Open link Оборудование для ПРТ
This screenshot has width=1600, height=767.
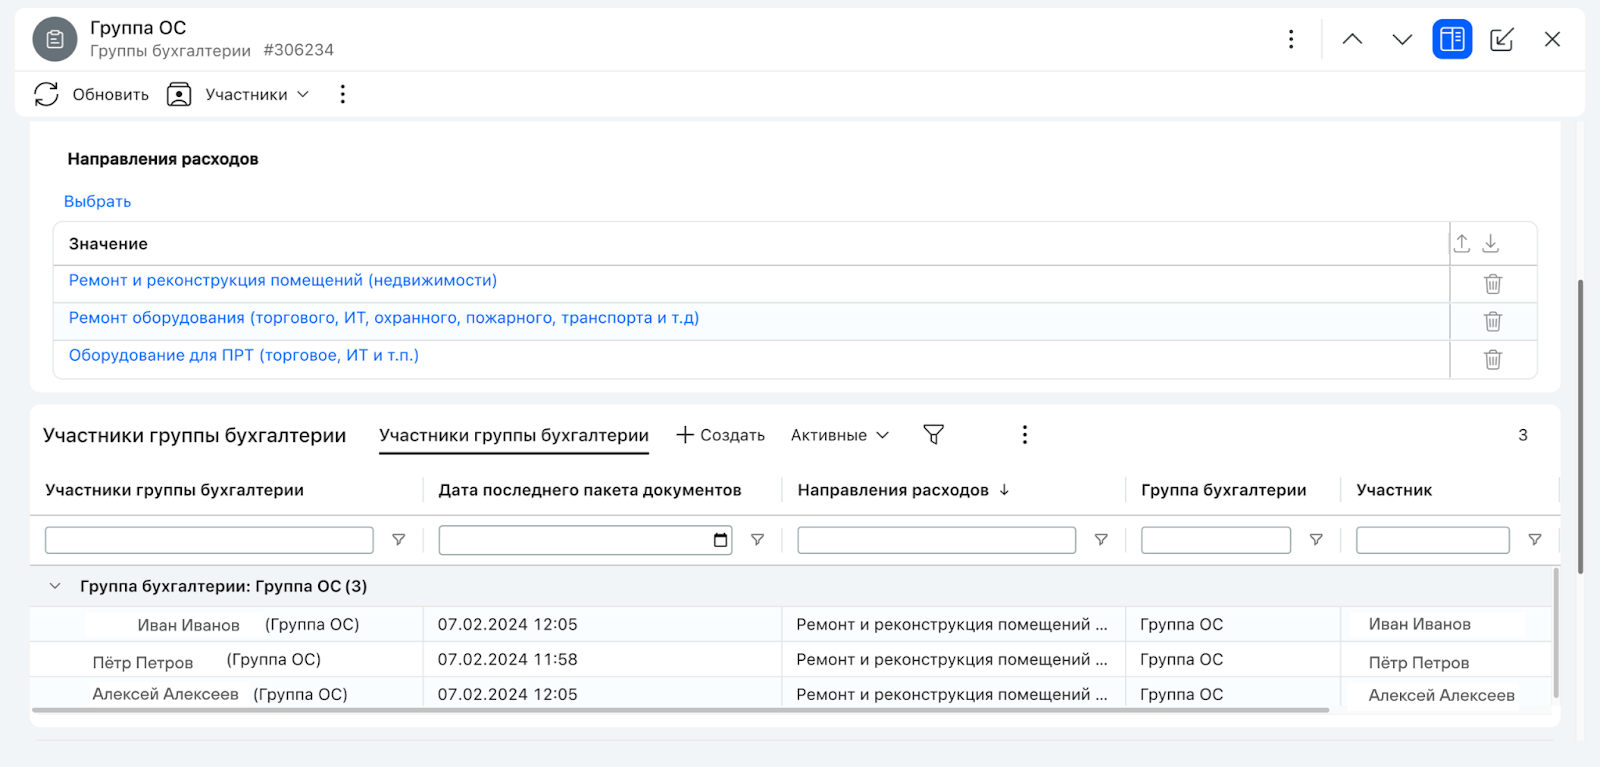coord(244,355)
